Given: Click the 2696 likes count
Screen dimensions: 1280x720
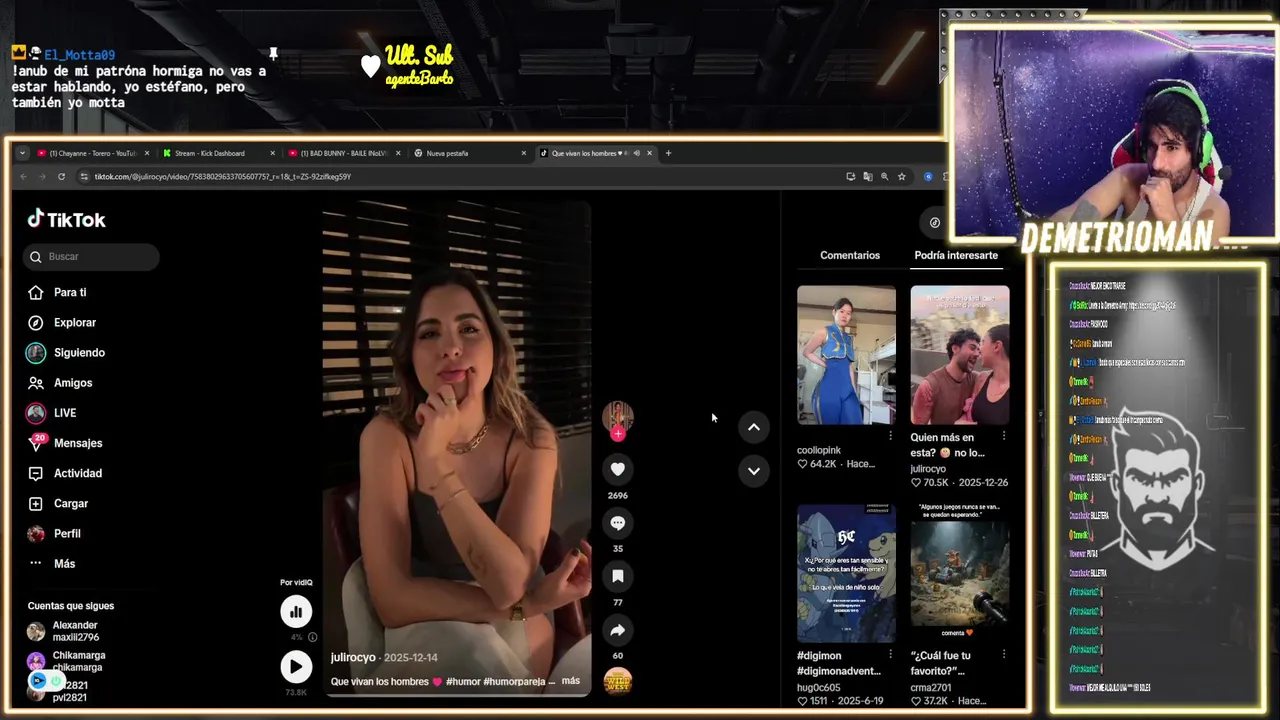Looking at the screenshot, I should click(617, 495).
